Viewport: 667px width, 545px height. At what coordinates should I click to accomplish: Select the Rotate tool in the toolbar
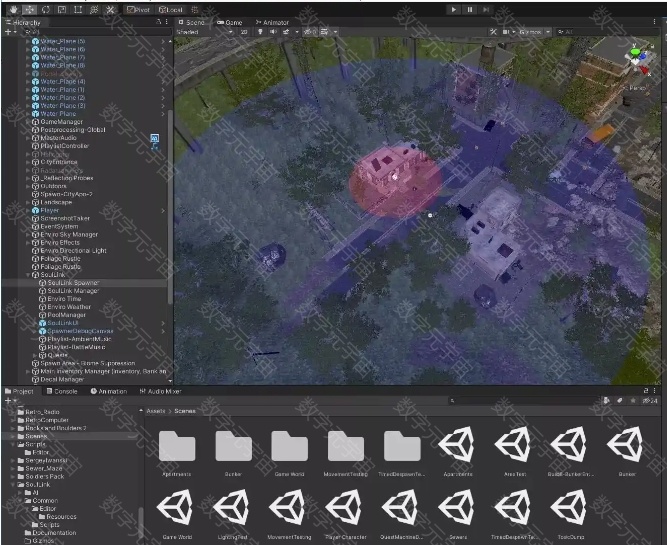[45, 9]
